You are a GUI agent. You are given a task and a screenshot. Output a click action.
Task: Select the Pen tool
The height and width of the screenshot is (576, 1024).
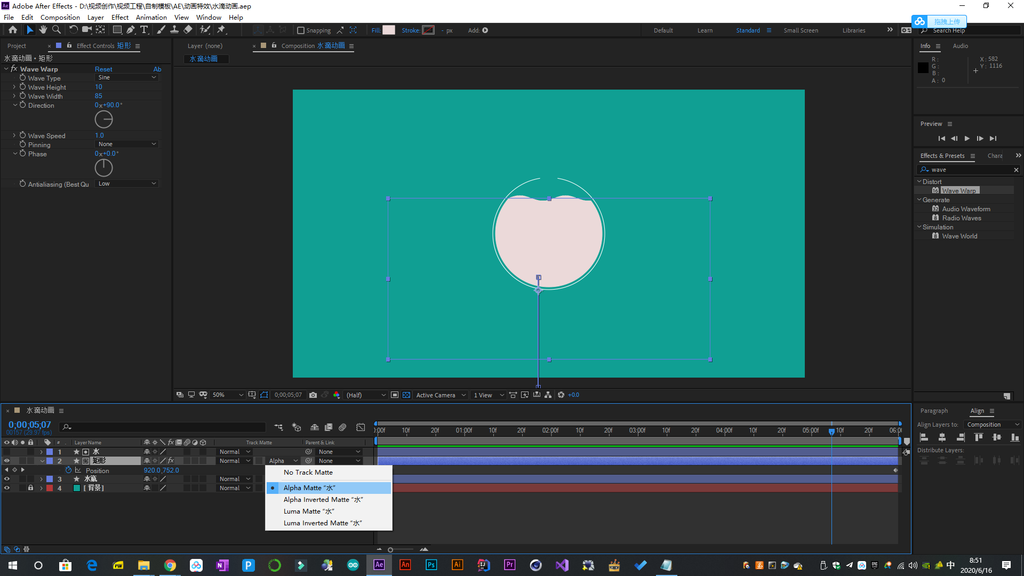click(131, 30)
